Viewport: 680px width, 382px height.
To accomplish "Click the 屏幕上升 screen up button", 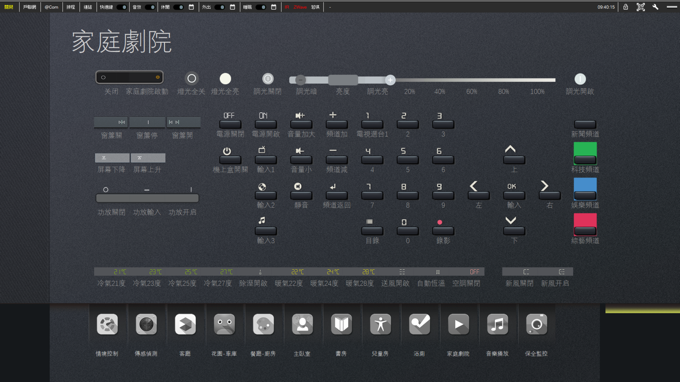I will (148, 158).
